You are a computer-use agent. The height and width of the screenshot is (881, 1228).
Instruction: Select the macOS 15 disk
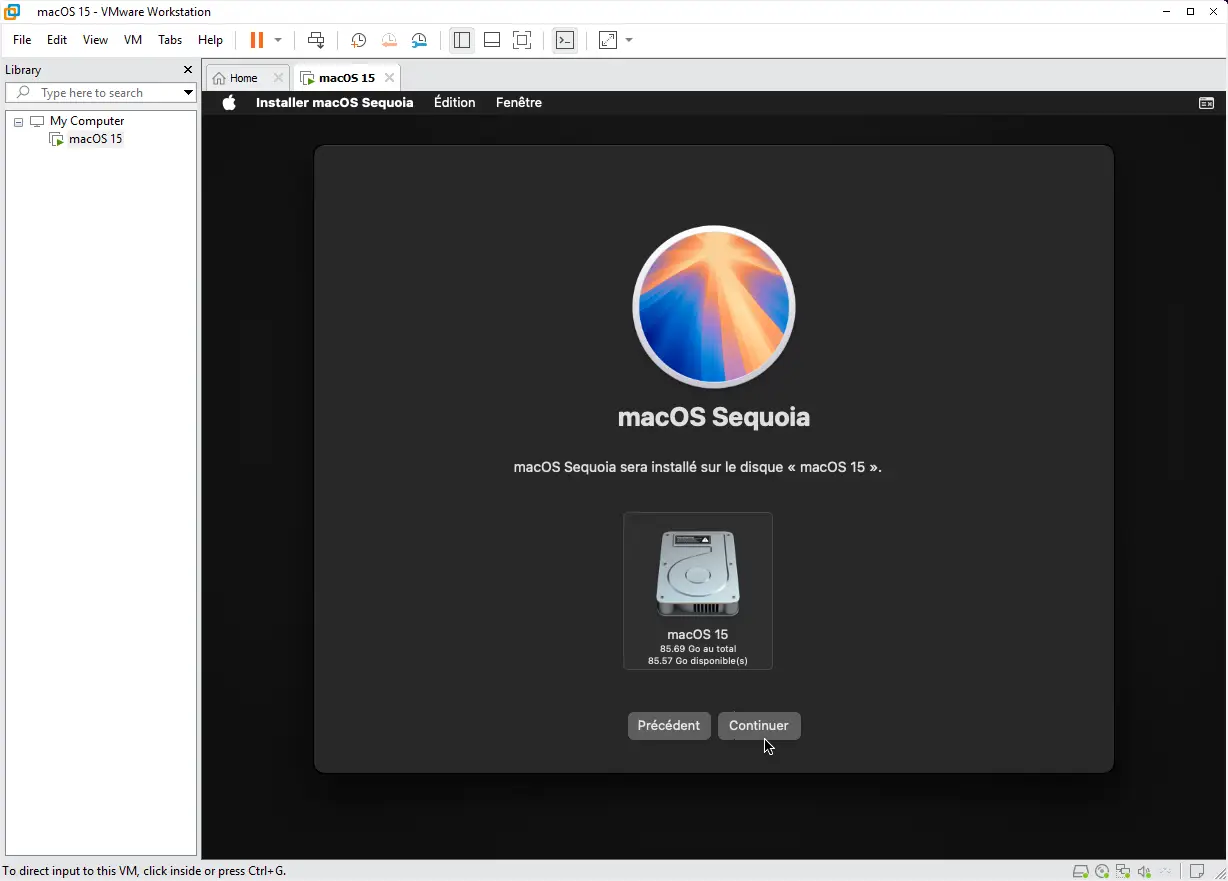pos(698,590)
